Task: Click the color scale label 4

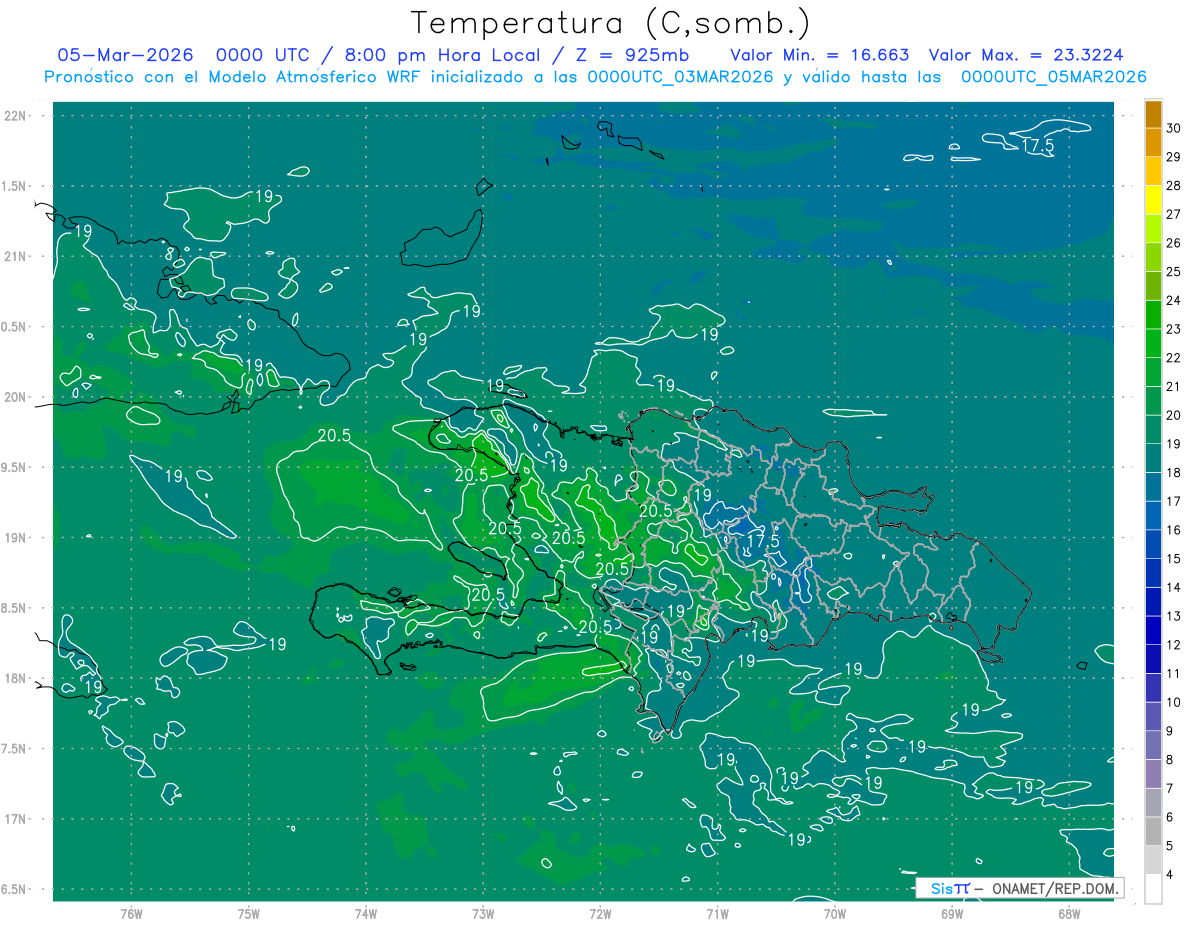Action: click(1170, 874)
